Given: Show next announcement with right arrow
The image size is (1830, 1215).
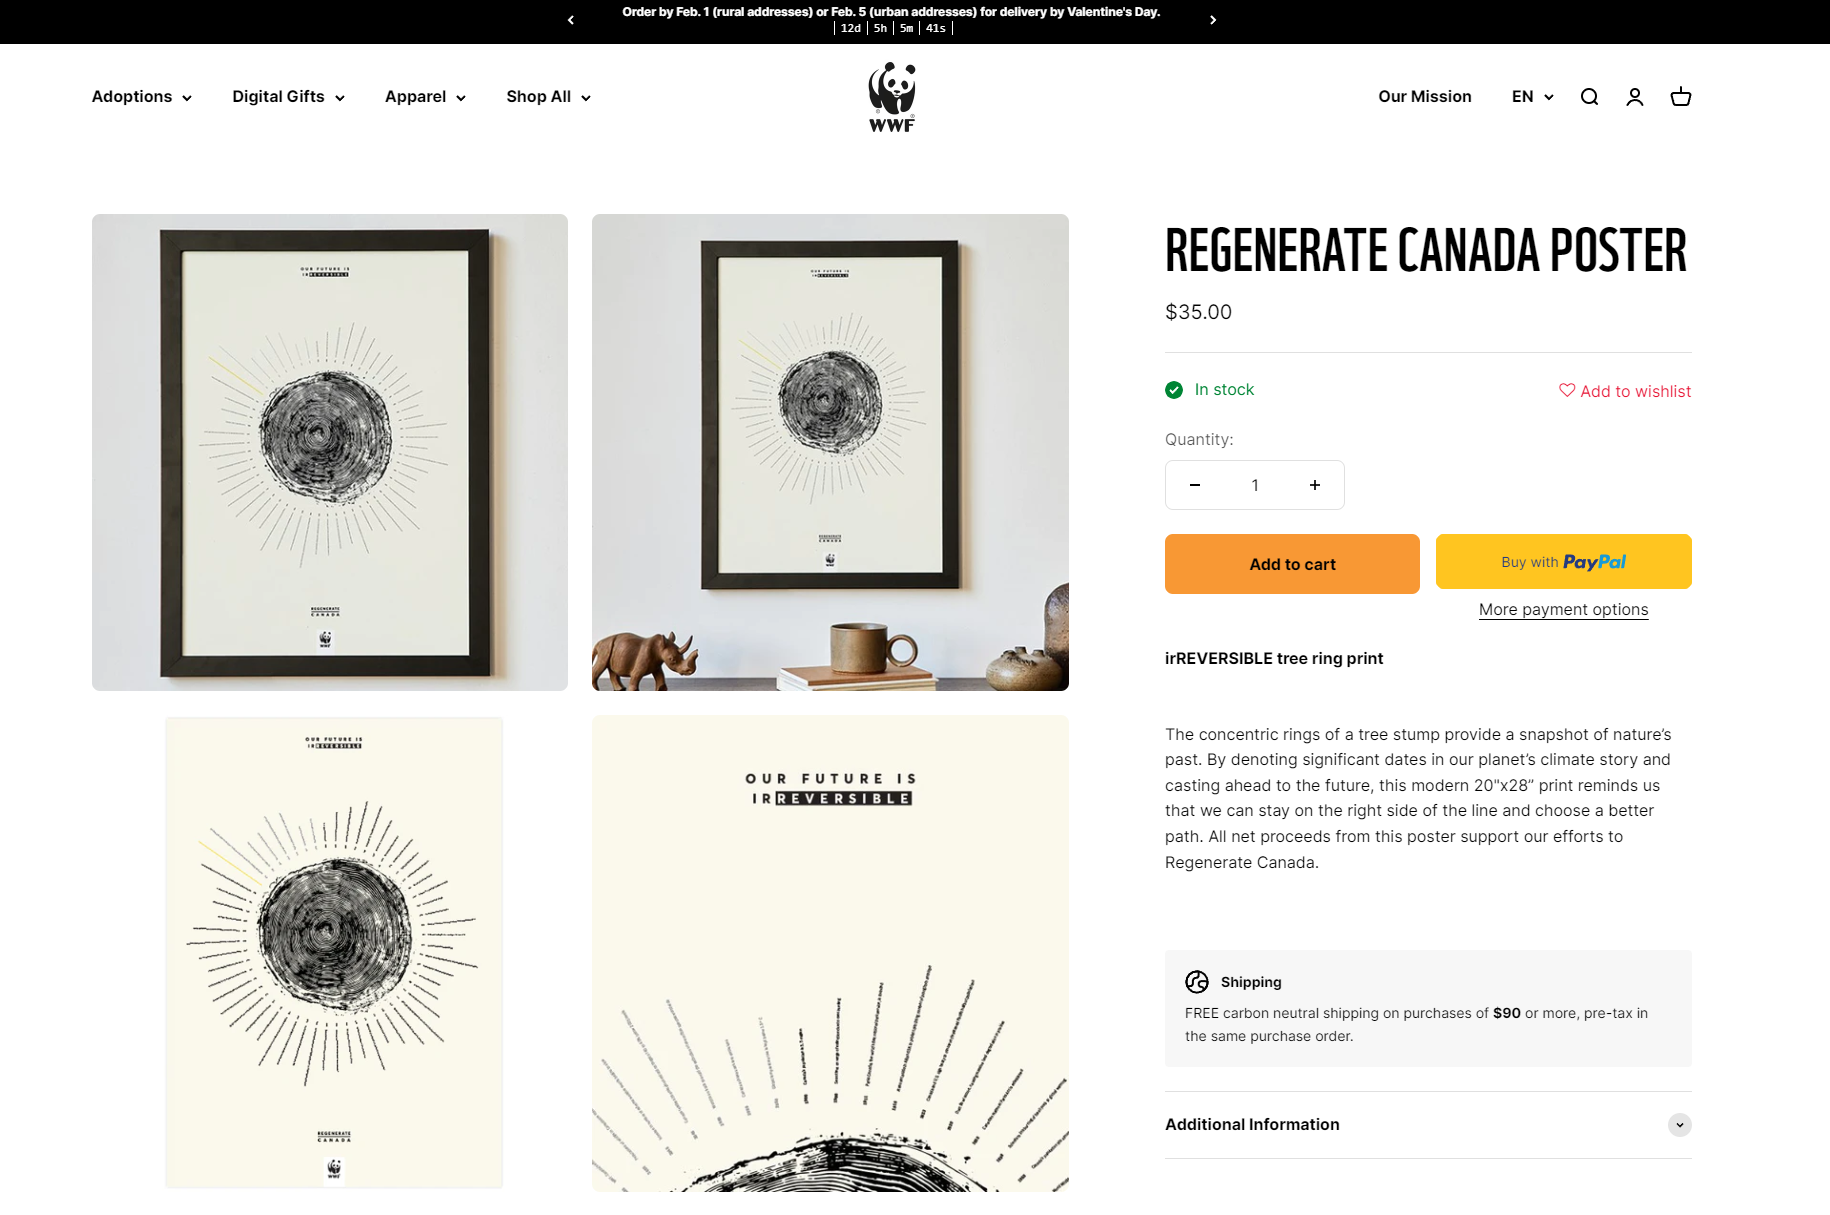Looking at the screenshot, I should [x=1213, y=20].
